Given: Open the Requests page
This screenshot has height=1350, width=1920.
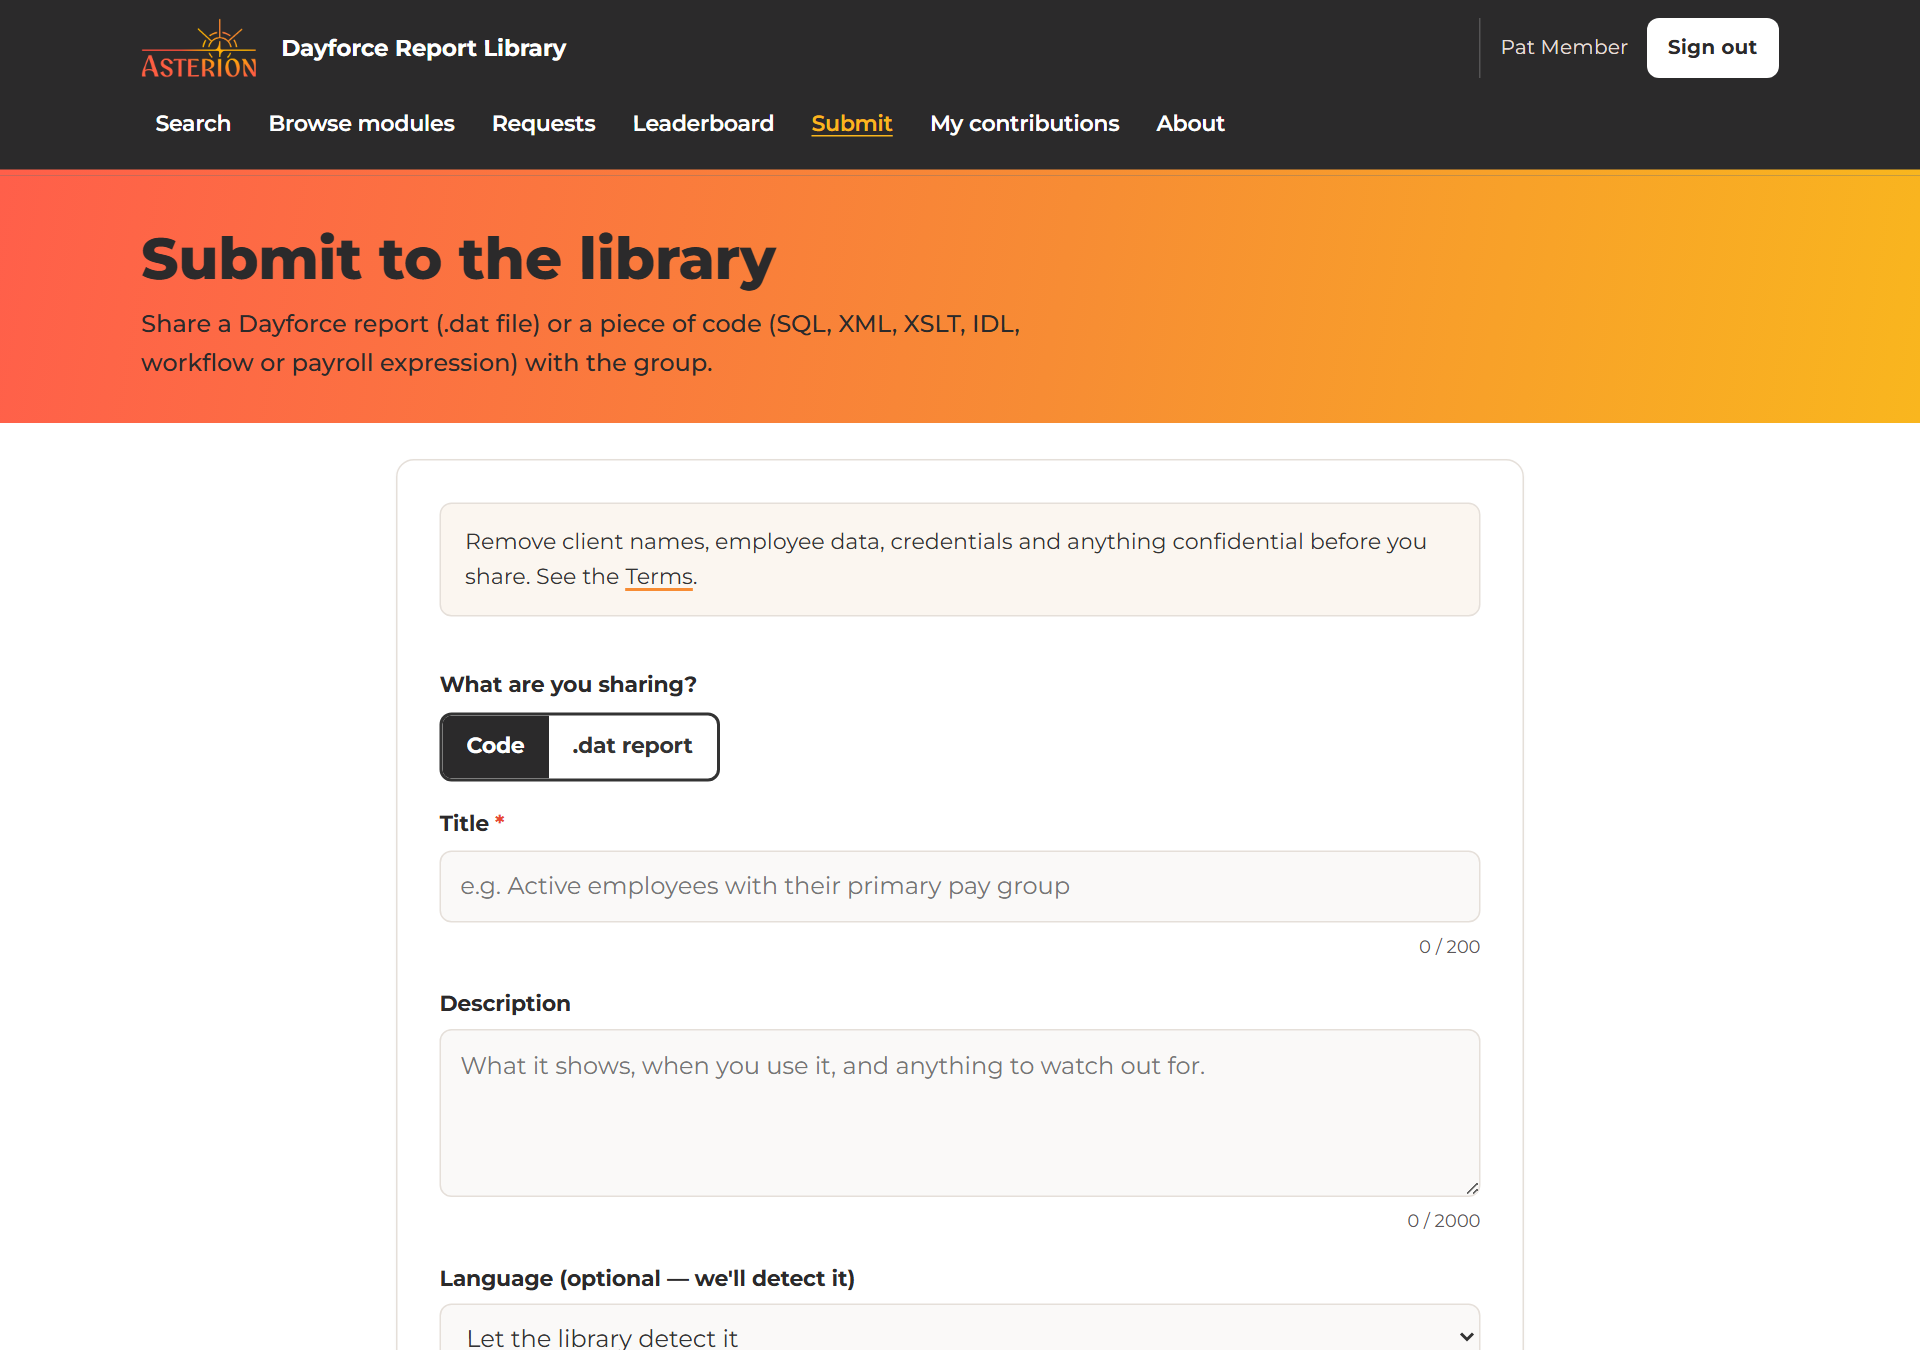Looking at the screenshot, I should (x=543, y=123).
